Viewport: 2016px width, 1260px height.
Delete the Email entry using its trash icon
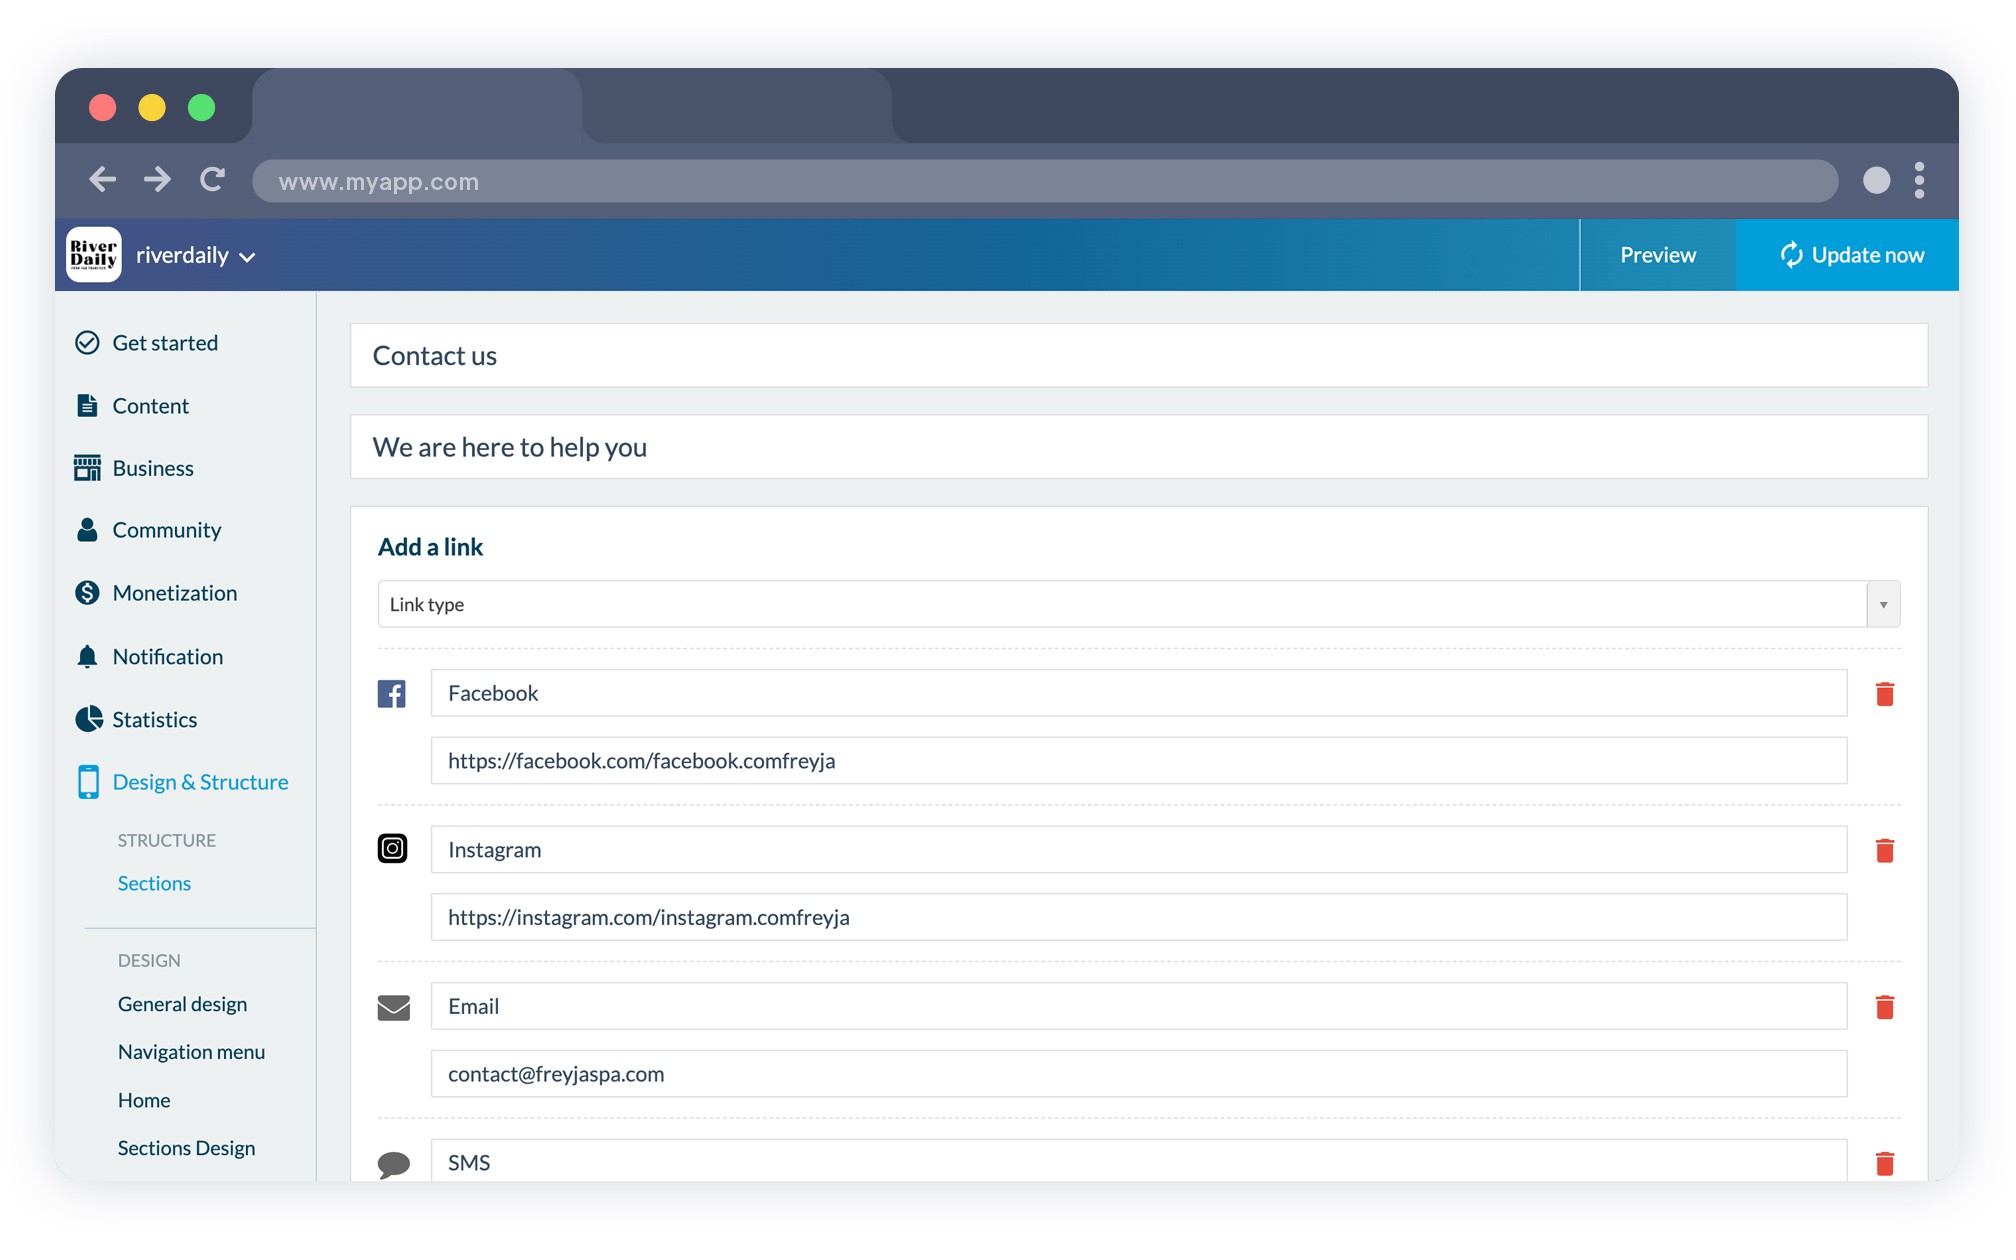tap(1885, 1007)
